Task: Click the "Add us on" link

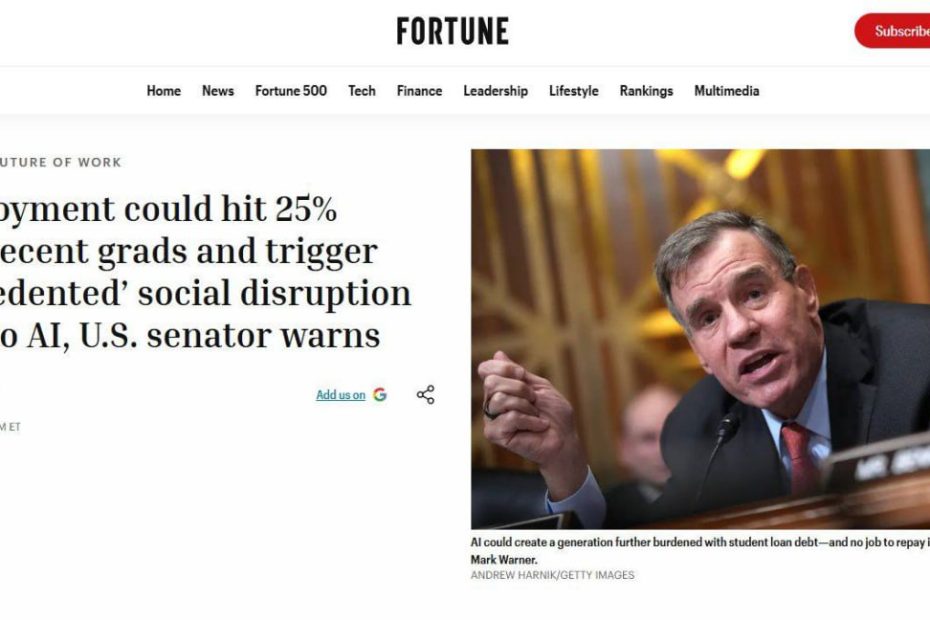Action: point(341,395)
